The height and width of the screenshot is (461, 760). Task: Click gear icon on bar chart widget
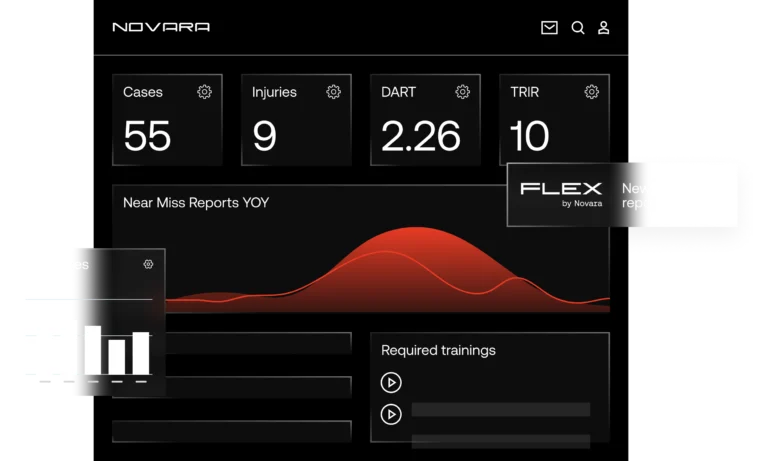148,264
